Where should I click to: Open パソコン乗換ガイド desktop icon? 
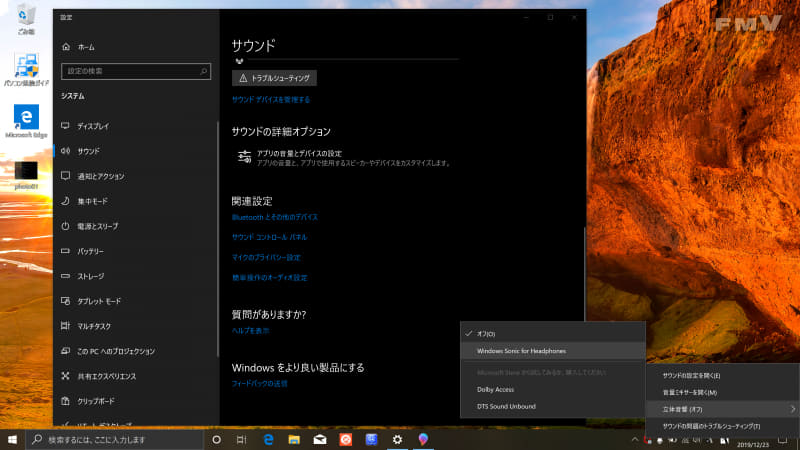click(x=26, y=69)
